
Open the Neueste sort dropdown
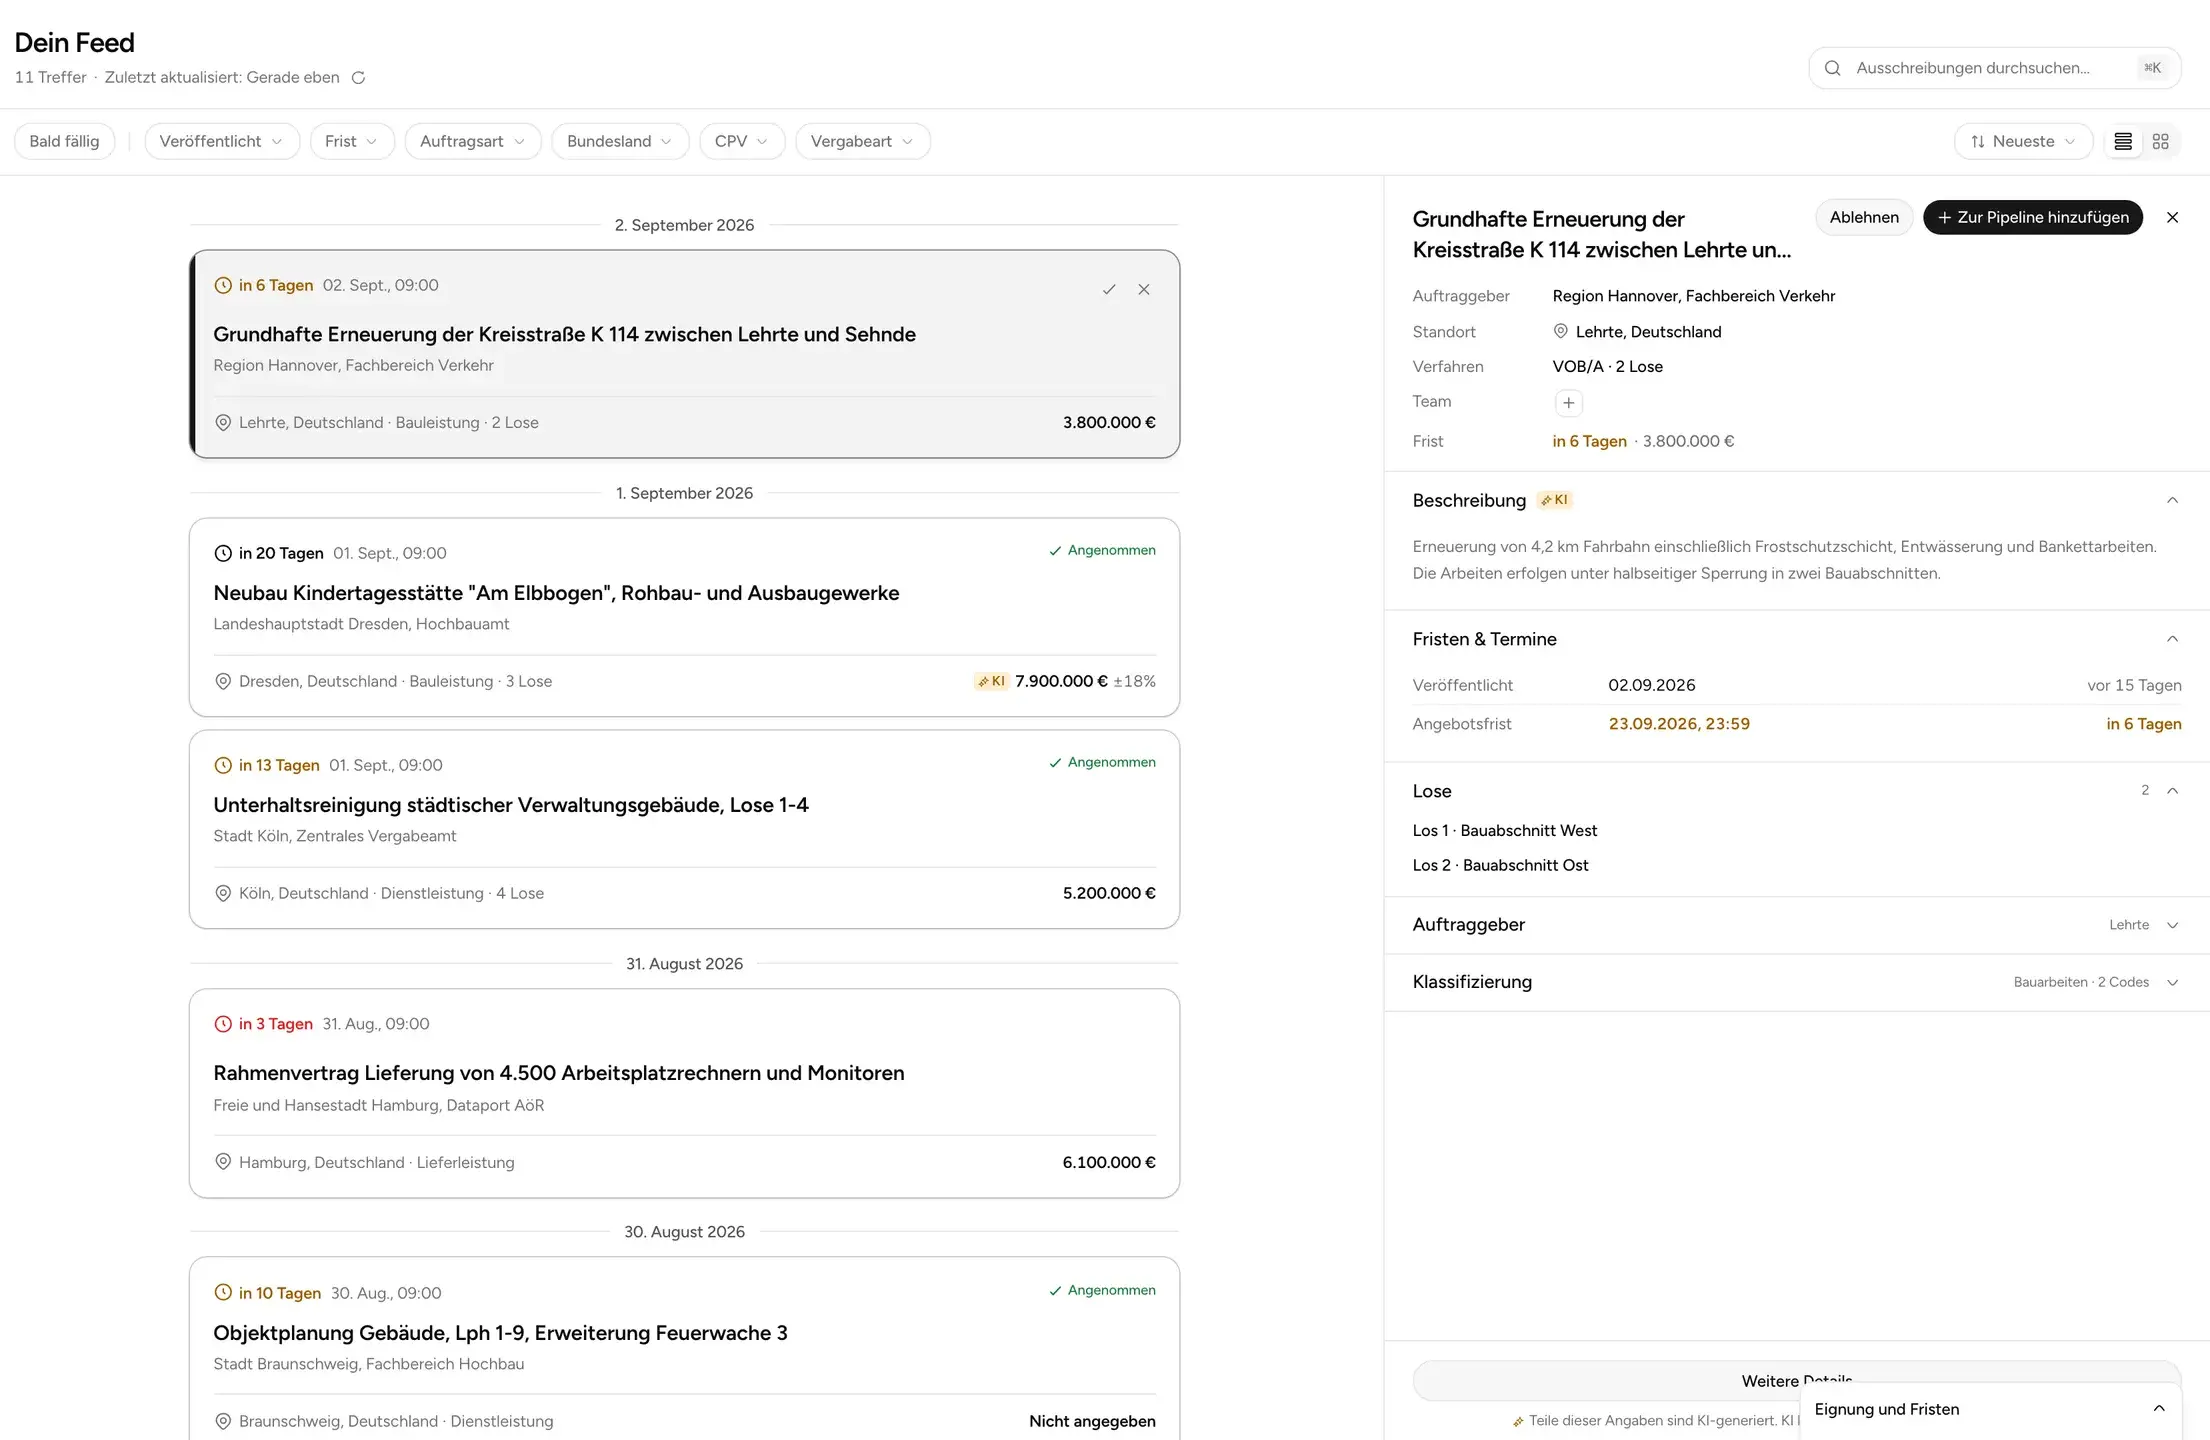click(2023, 142)
